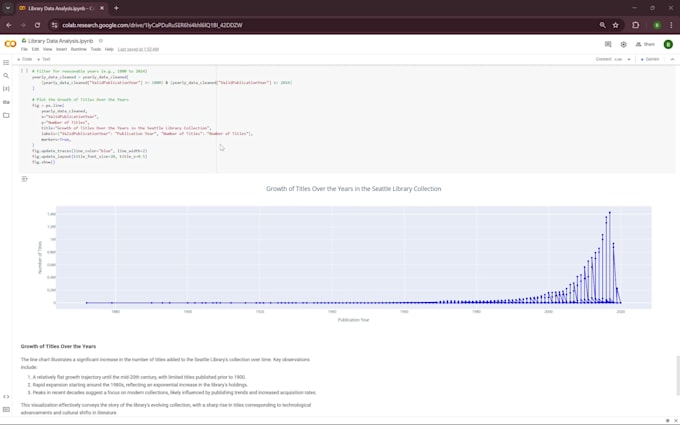Click the bold Growth of Titles heading
The width and height of the screenshot is (680, 425).
(x=58, y=347)
